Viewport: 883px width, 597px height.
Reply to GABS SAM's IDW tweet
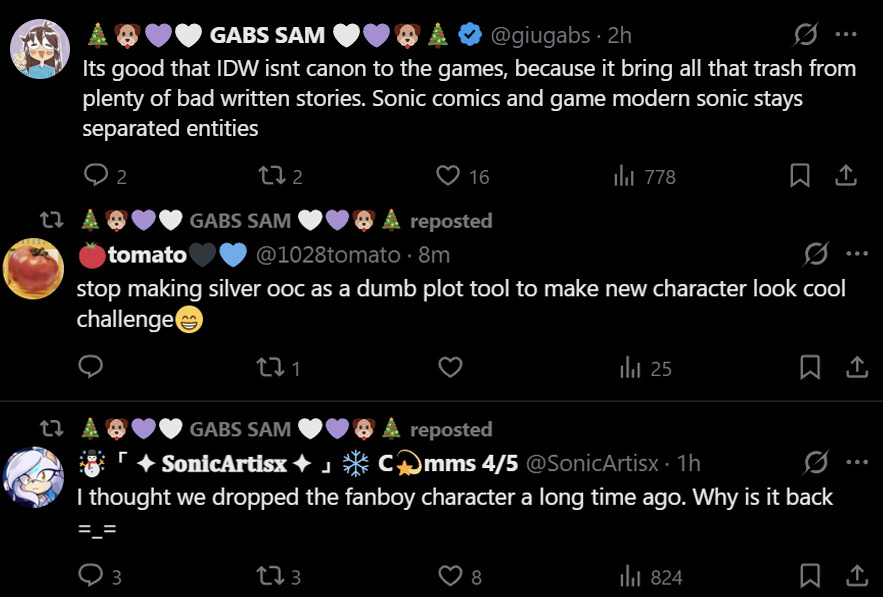(96, 176)
